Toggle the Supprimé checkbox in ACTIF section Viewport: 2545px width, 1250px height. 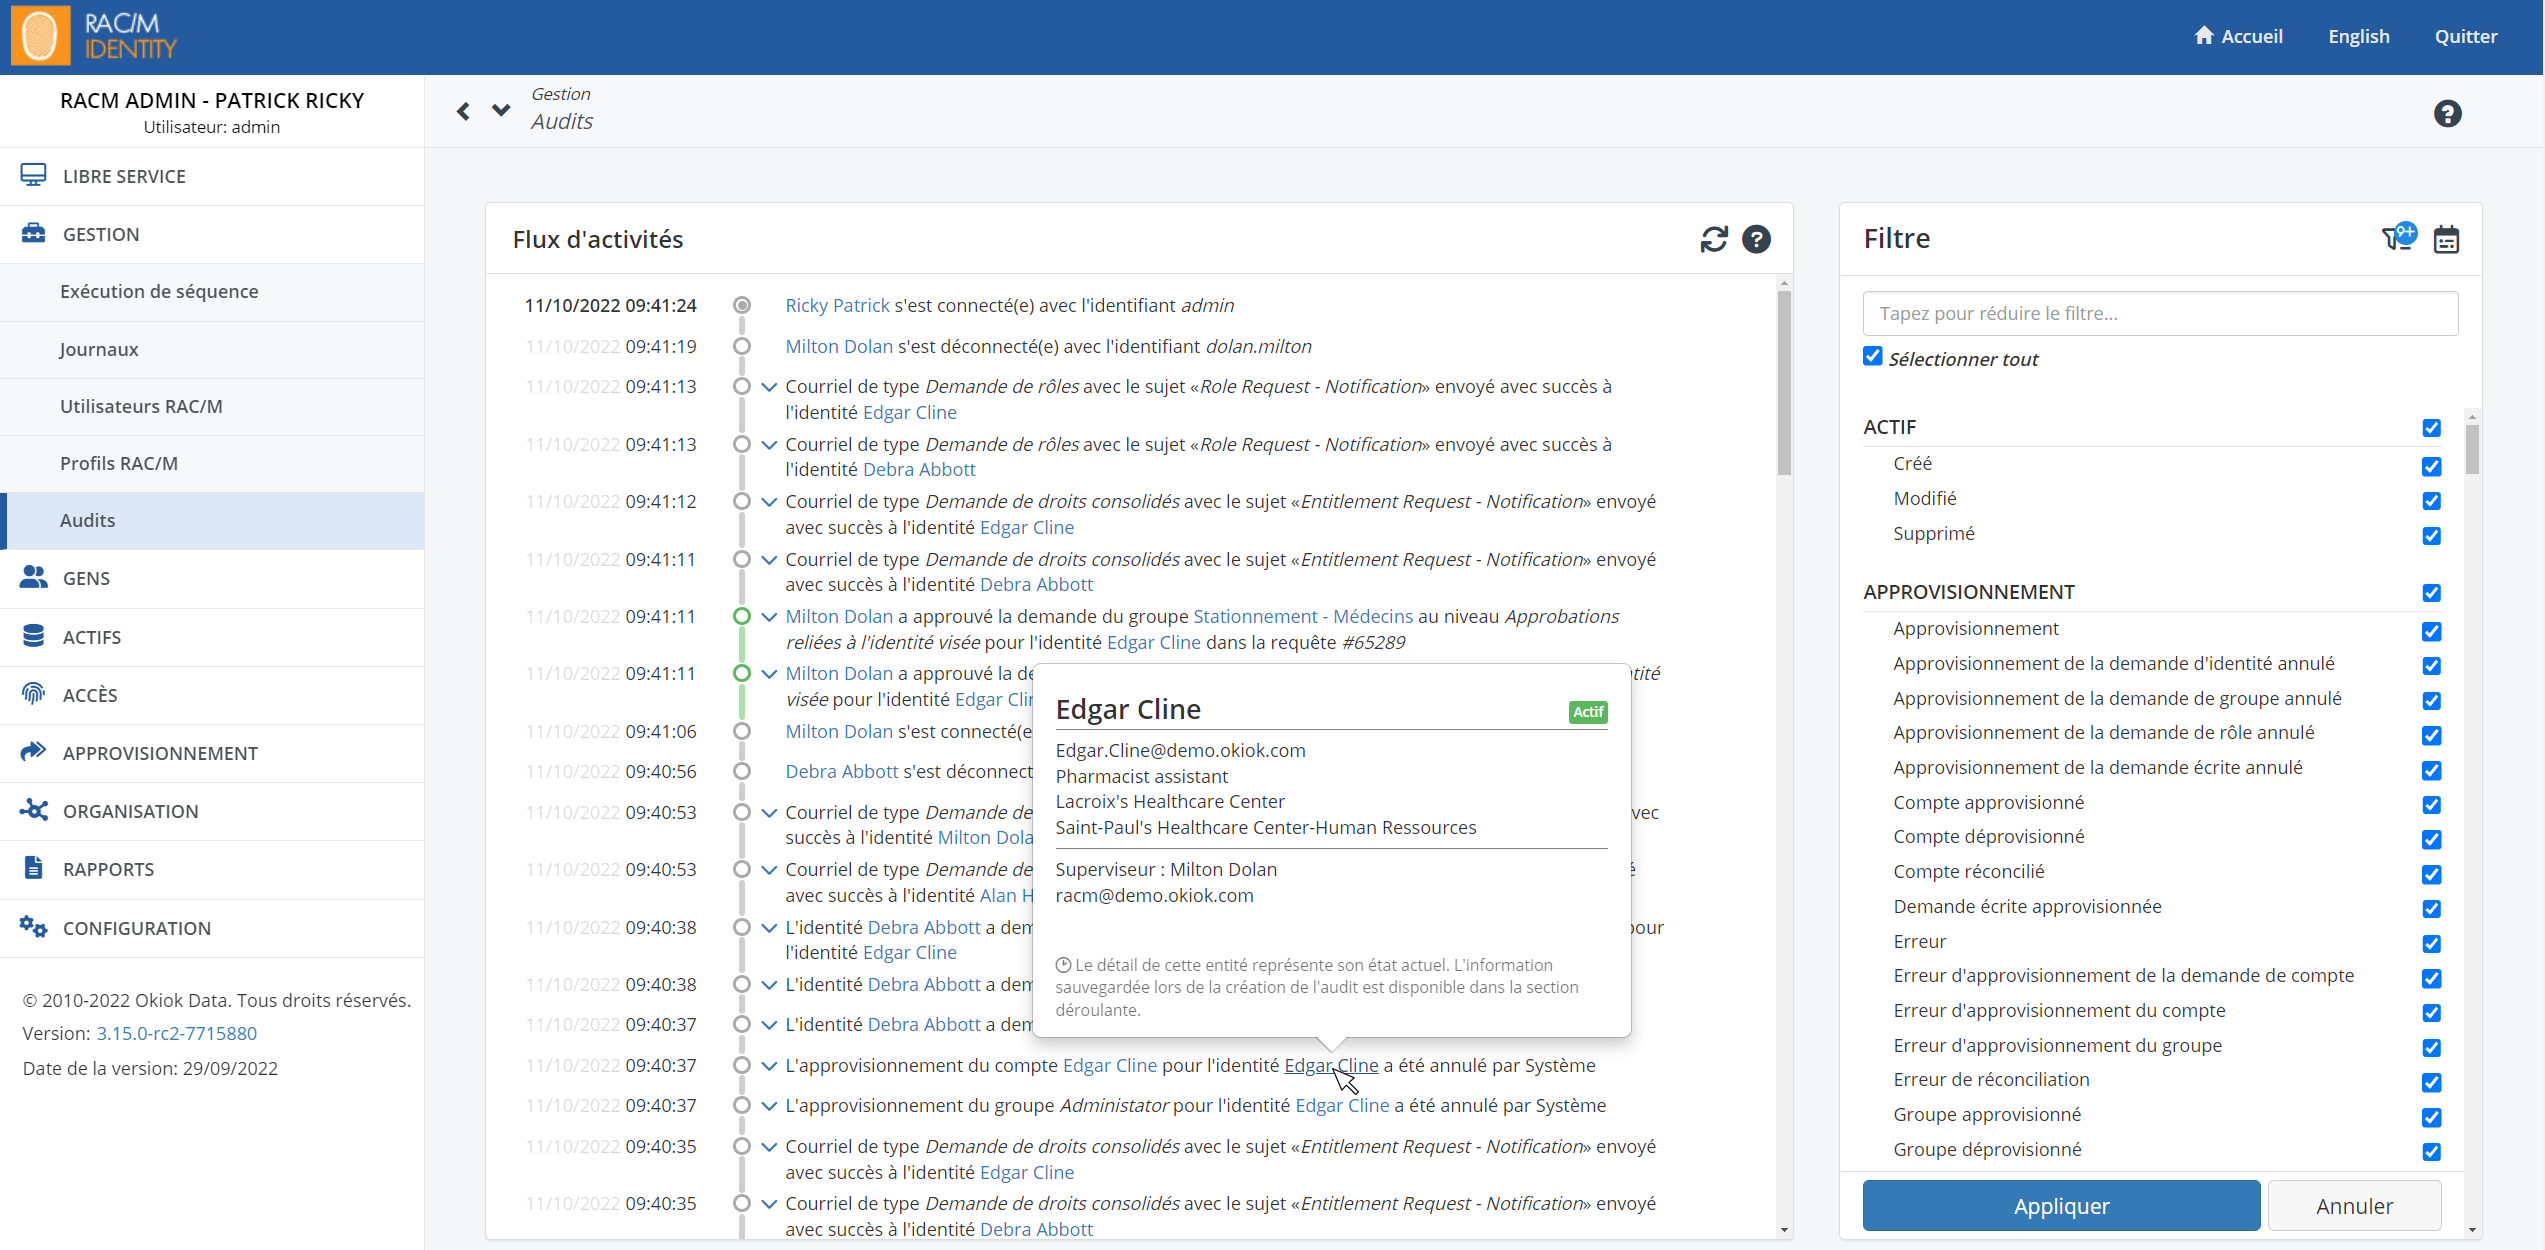2431,534
